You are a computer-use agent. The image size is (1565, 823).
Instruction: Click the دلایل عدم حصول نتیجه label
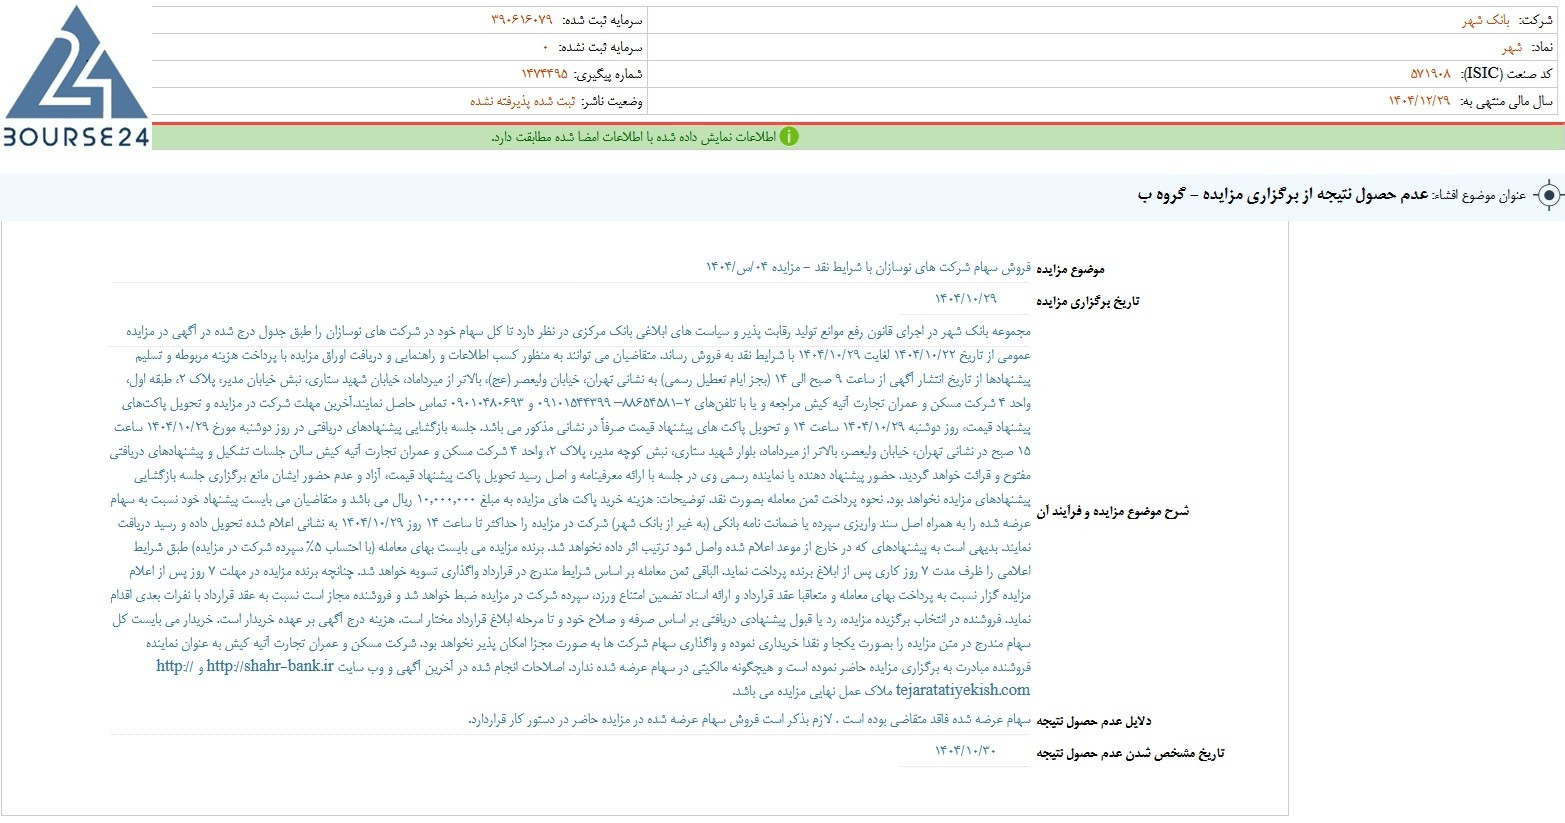click(x=1093, y=721)
